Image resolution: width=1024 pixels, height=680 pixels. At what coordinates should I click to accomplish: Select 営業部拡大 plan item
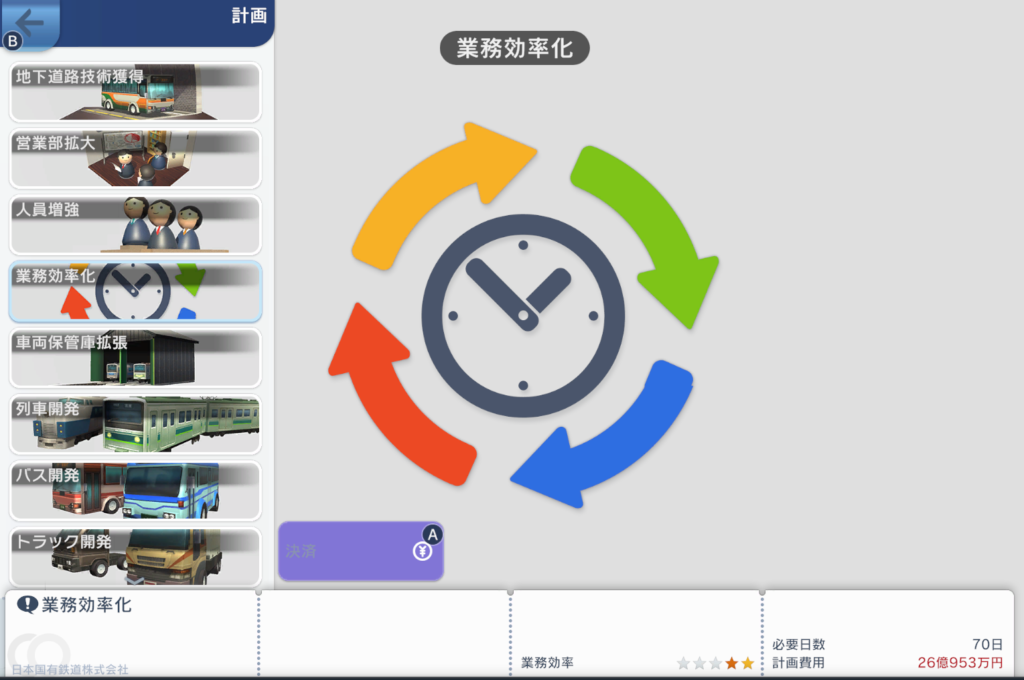click(x=135, y=158)
